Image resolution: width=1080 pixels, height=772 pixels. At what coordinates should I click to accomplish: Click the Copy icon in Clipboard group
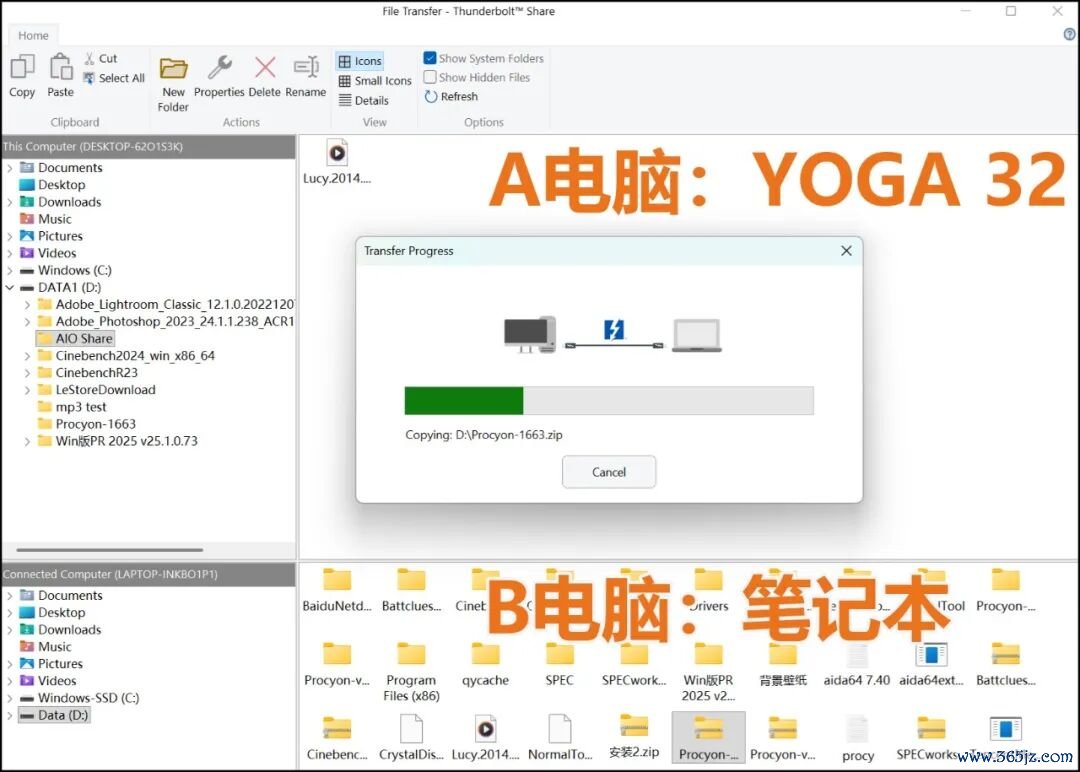(22, 67)
